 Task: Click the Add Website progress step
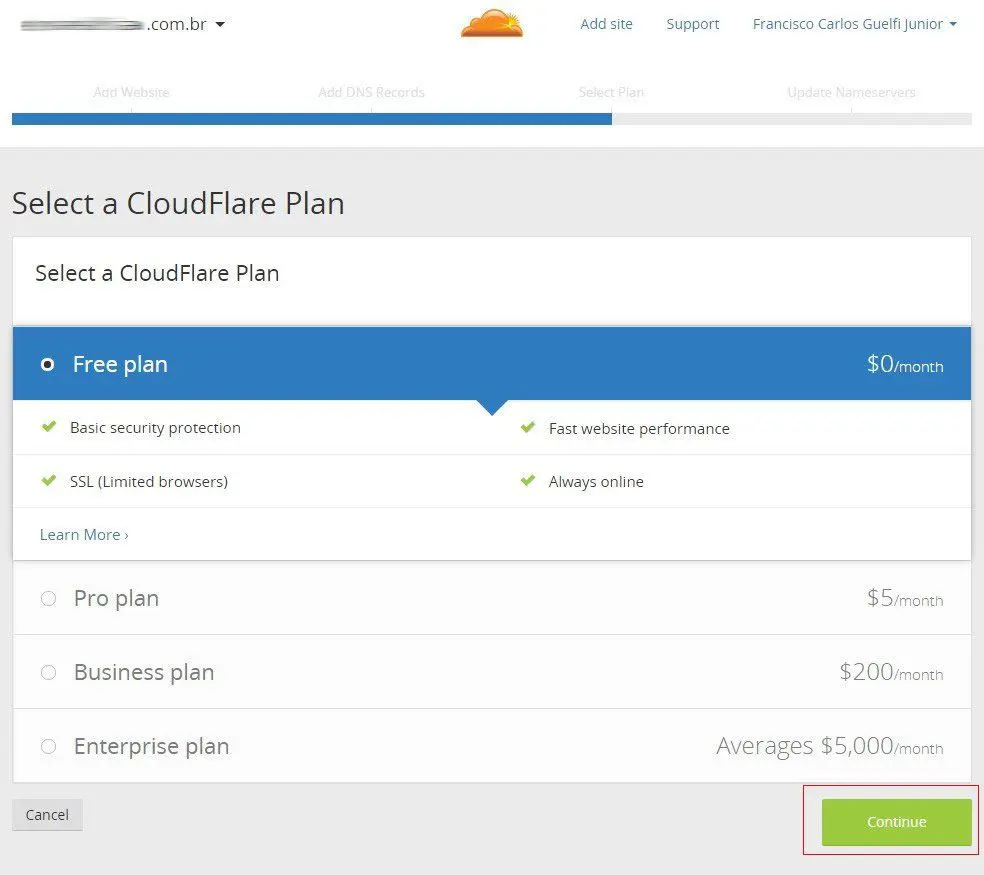click(131, 92)
